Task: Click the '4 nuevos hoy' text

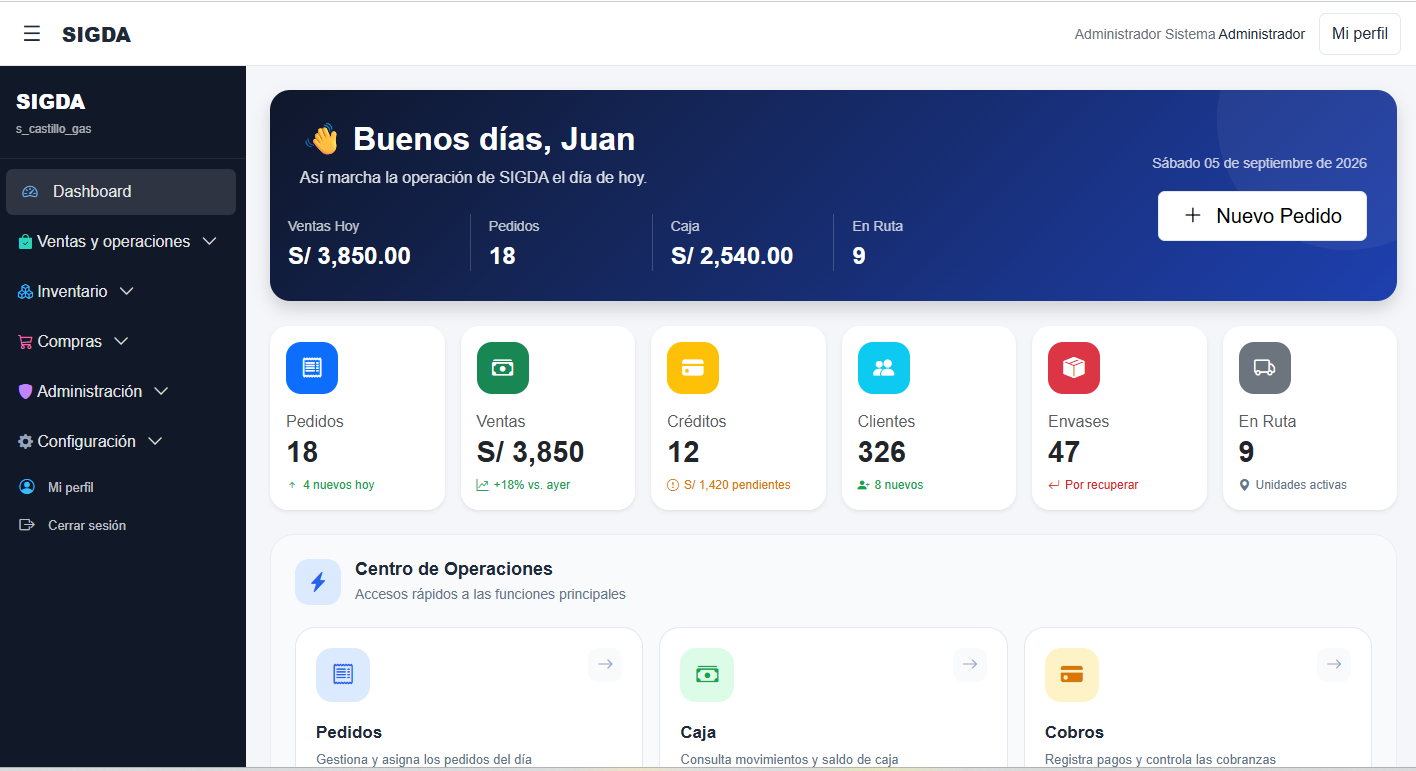Action: point(339,485)
